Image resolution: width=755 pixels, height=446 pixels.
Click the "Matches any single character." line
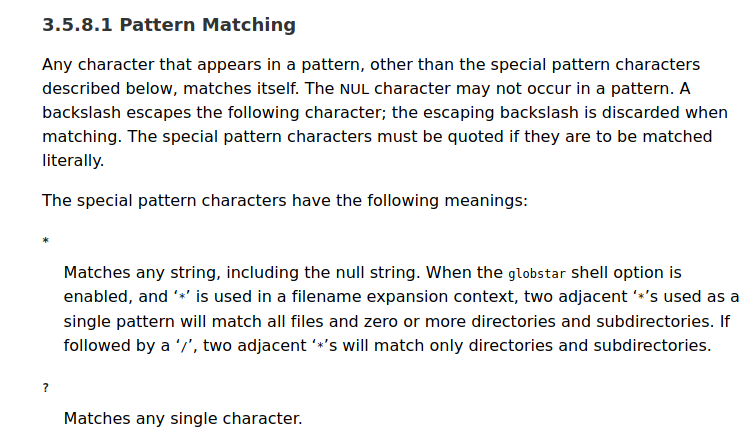coord(182,418)
